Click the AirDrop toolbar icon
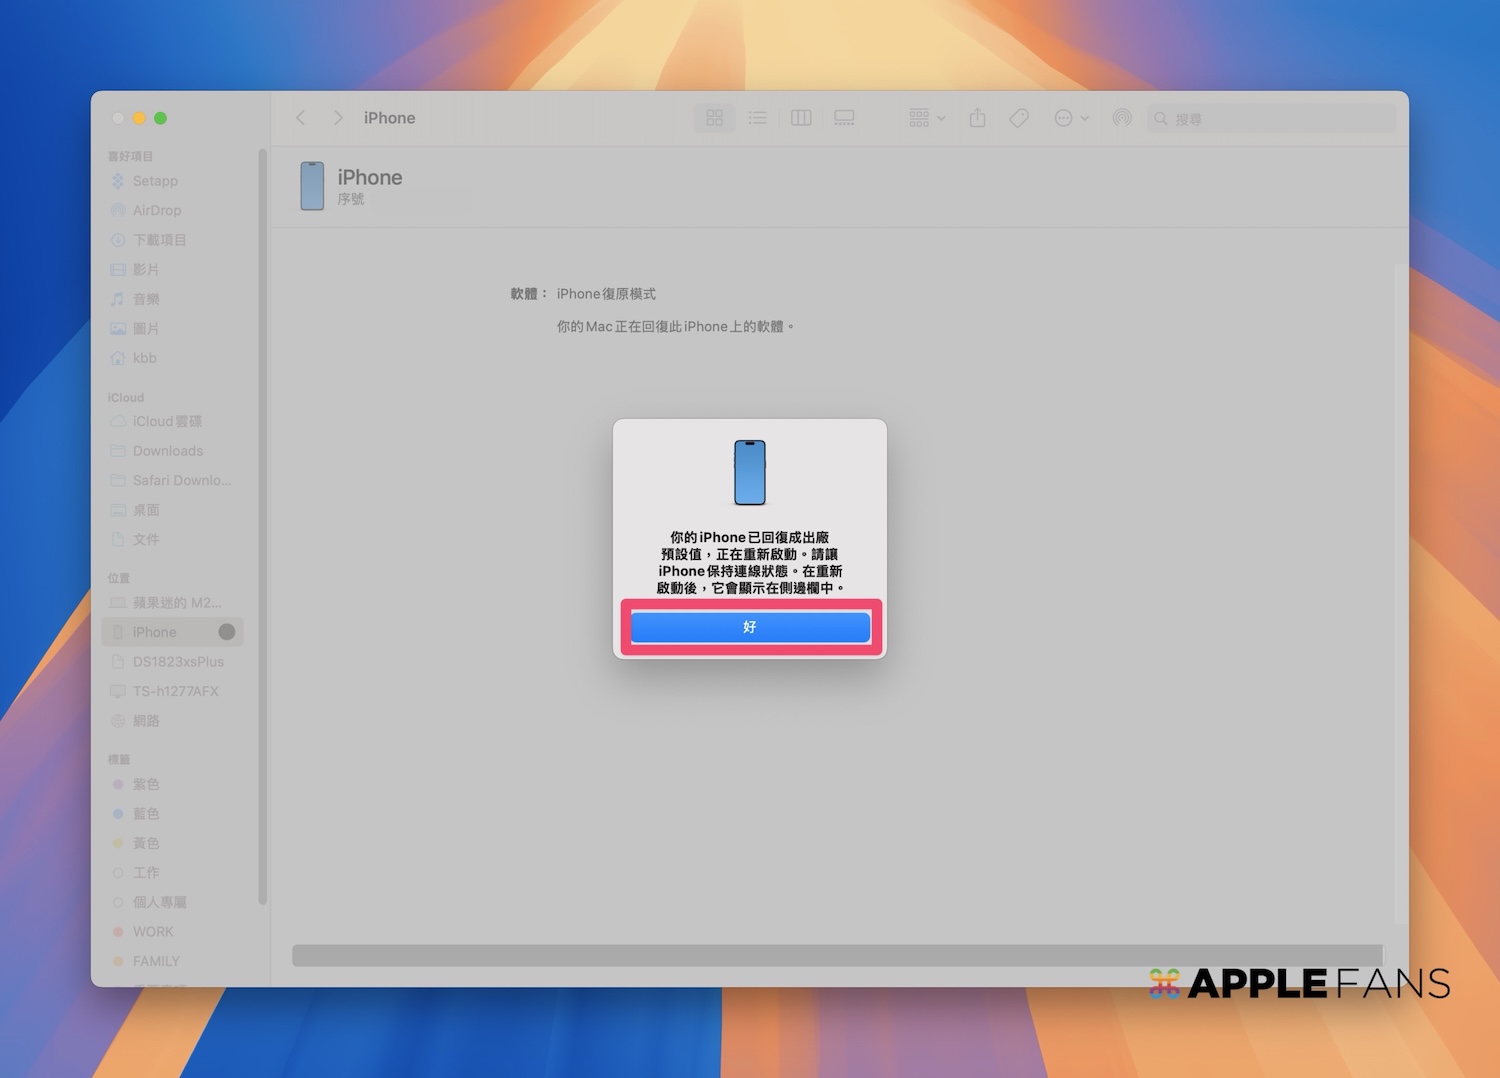 pyautogui.click(x=1122, y=118)
